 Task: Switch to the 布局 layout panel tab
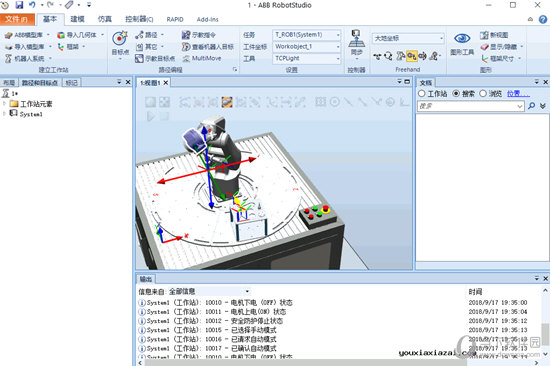(x=9, y=82)
